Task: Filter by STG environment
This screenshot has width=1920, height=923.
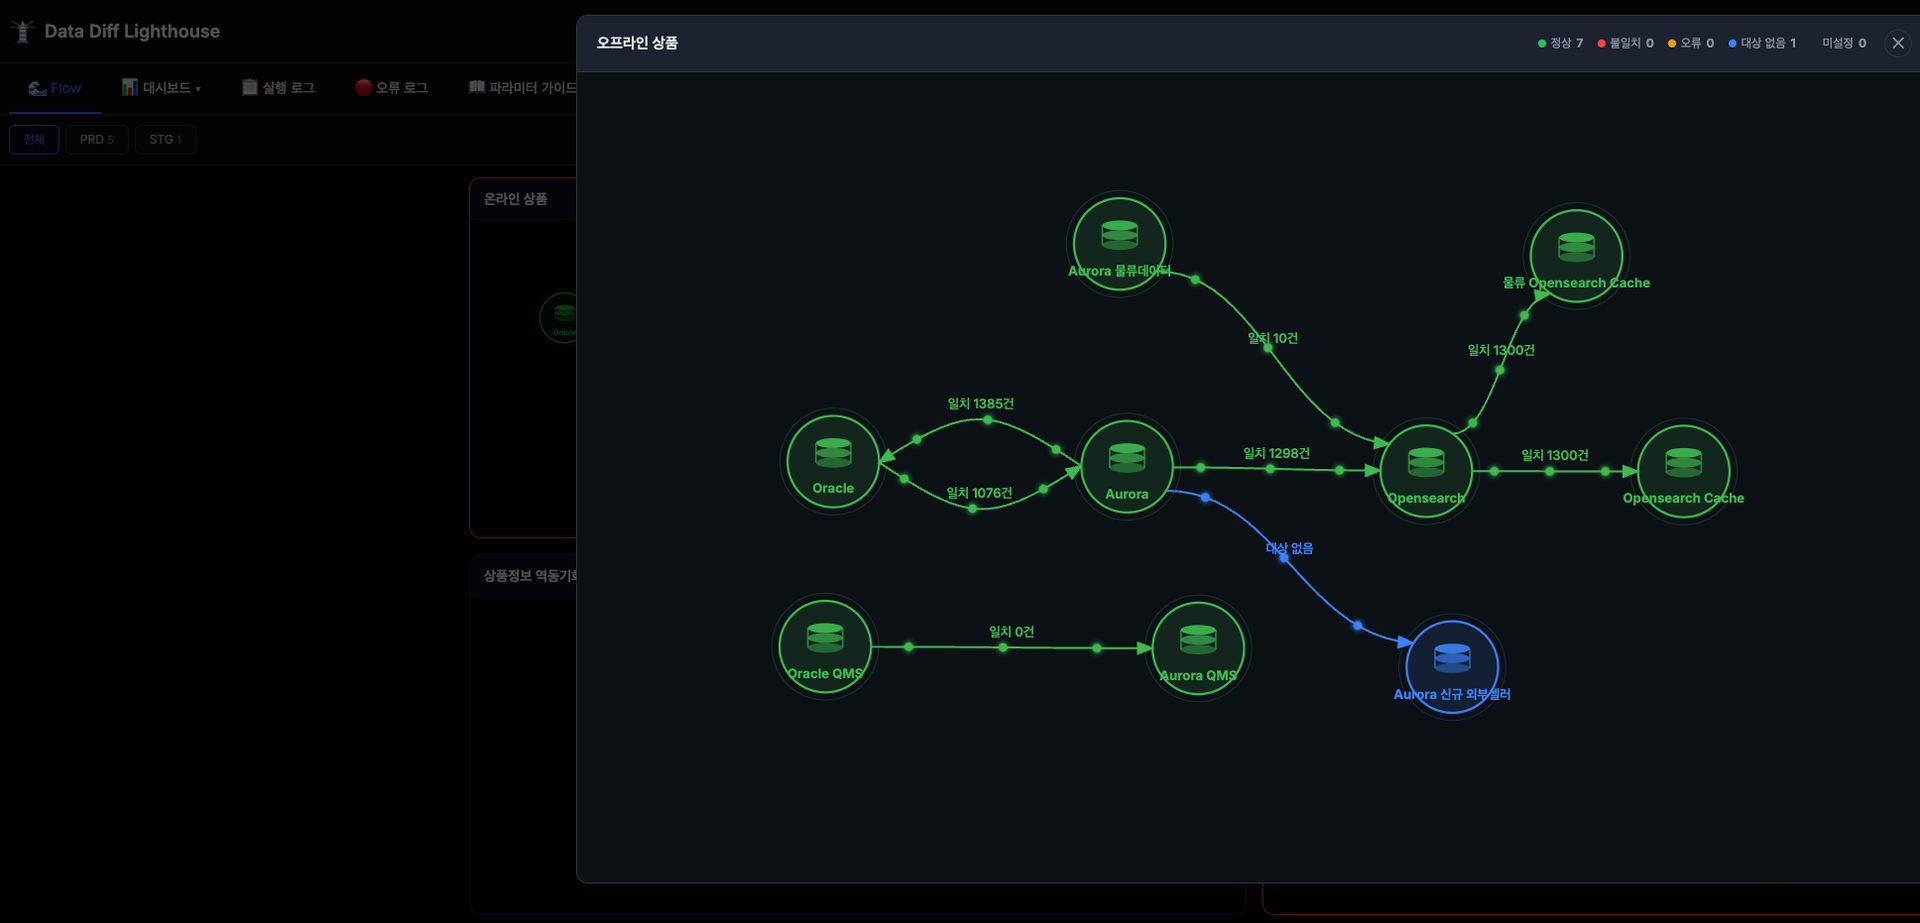Action: pos(166,139)
